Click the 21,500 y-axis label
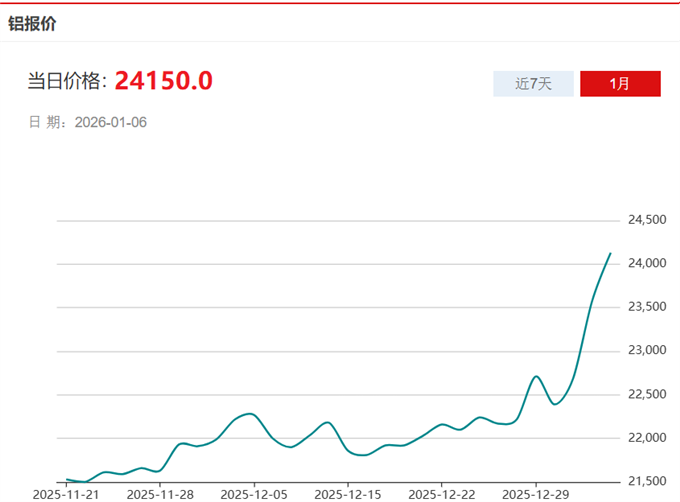Image resolution: width=680 pixels, height=502 pixels. click(x=646, y=482)
